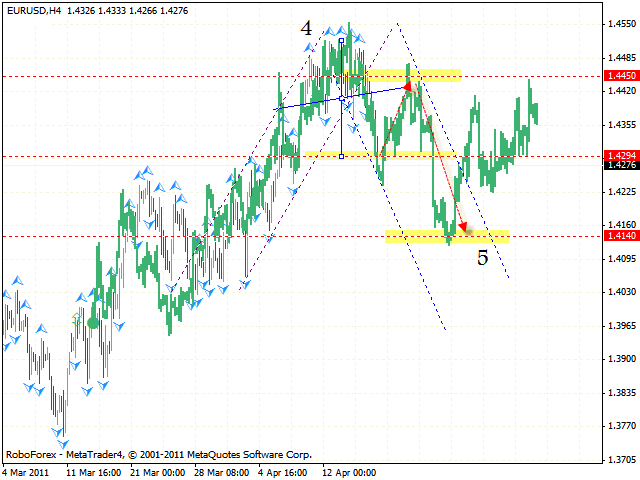Click the red arrowhead near the 1.4450 zone
640x480 pixels.
pos(409,87)
